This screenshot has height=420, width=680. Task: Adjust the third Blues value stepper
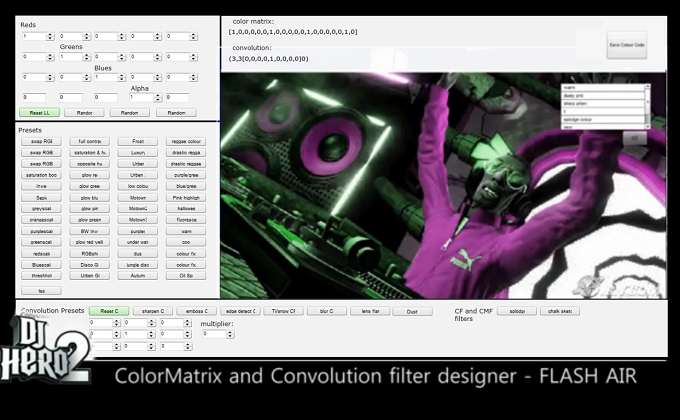(122, 77)
